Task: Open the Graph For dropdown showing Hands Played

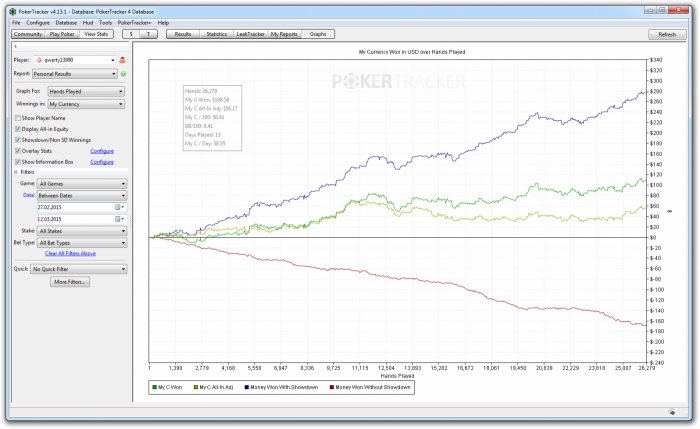Action: pos(86,92)
